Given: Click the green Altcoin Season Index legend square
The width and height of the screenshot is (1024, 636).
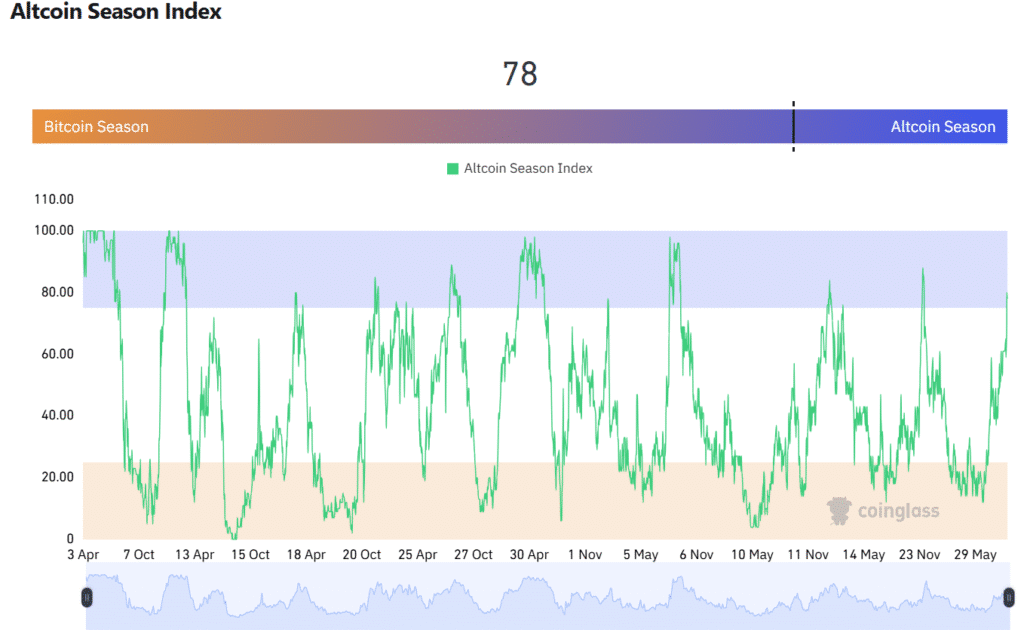Looking at the screenshot, I should (453, 169).
